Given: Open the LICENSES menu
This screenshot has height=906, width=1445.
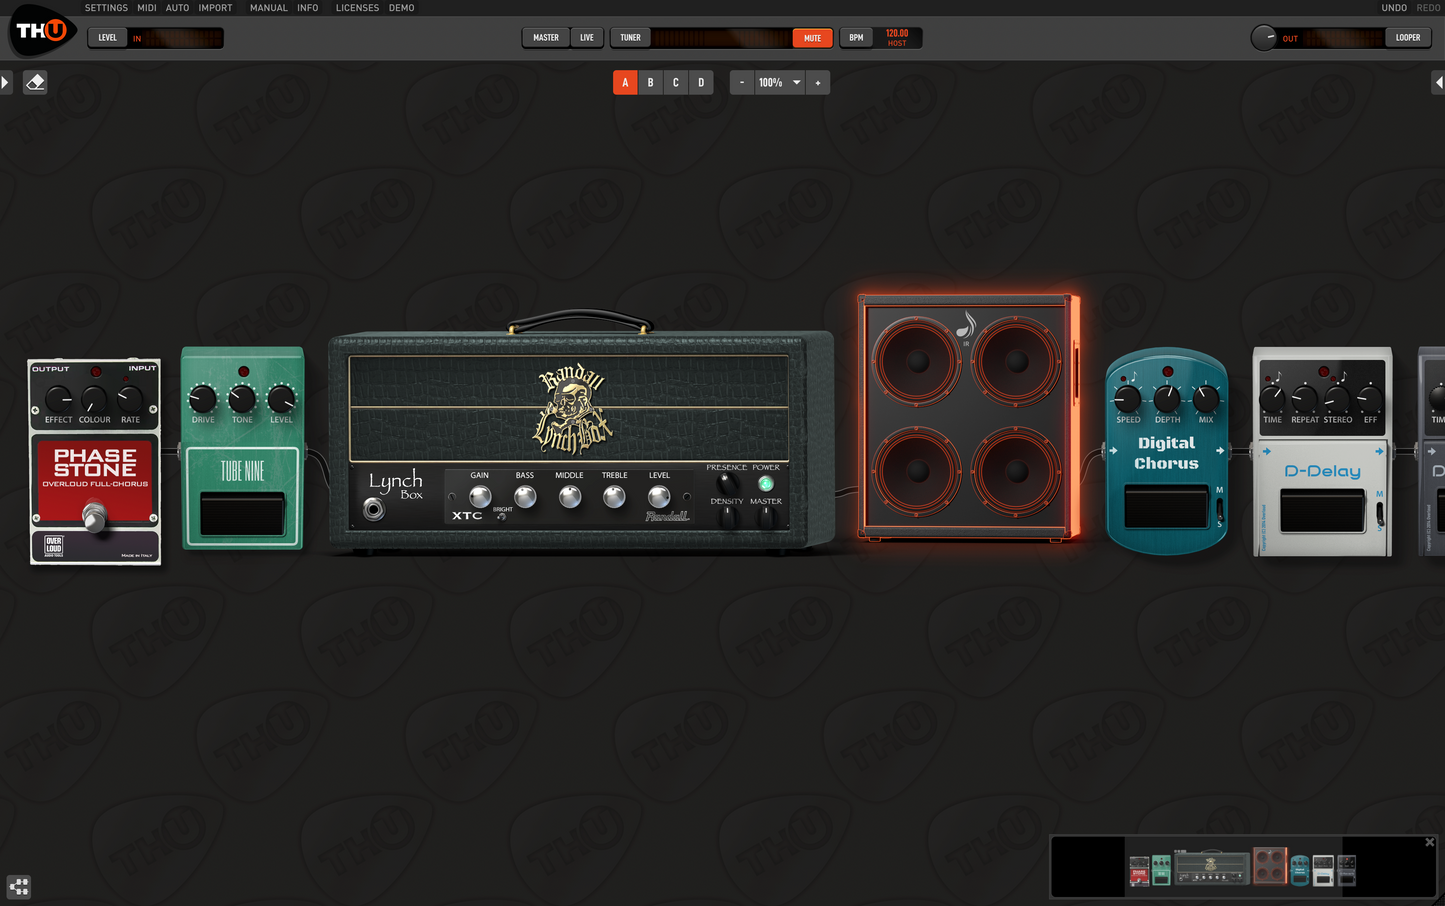Looking at the screenshot, I should coord(357,8).
